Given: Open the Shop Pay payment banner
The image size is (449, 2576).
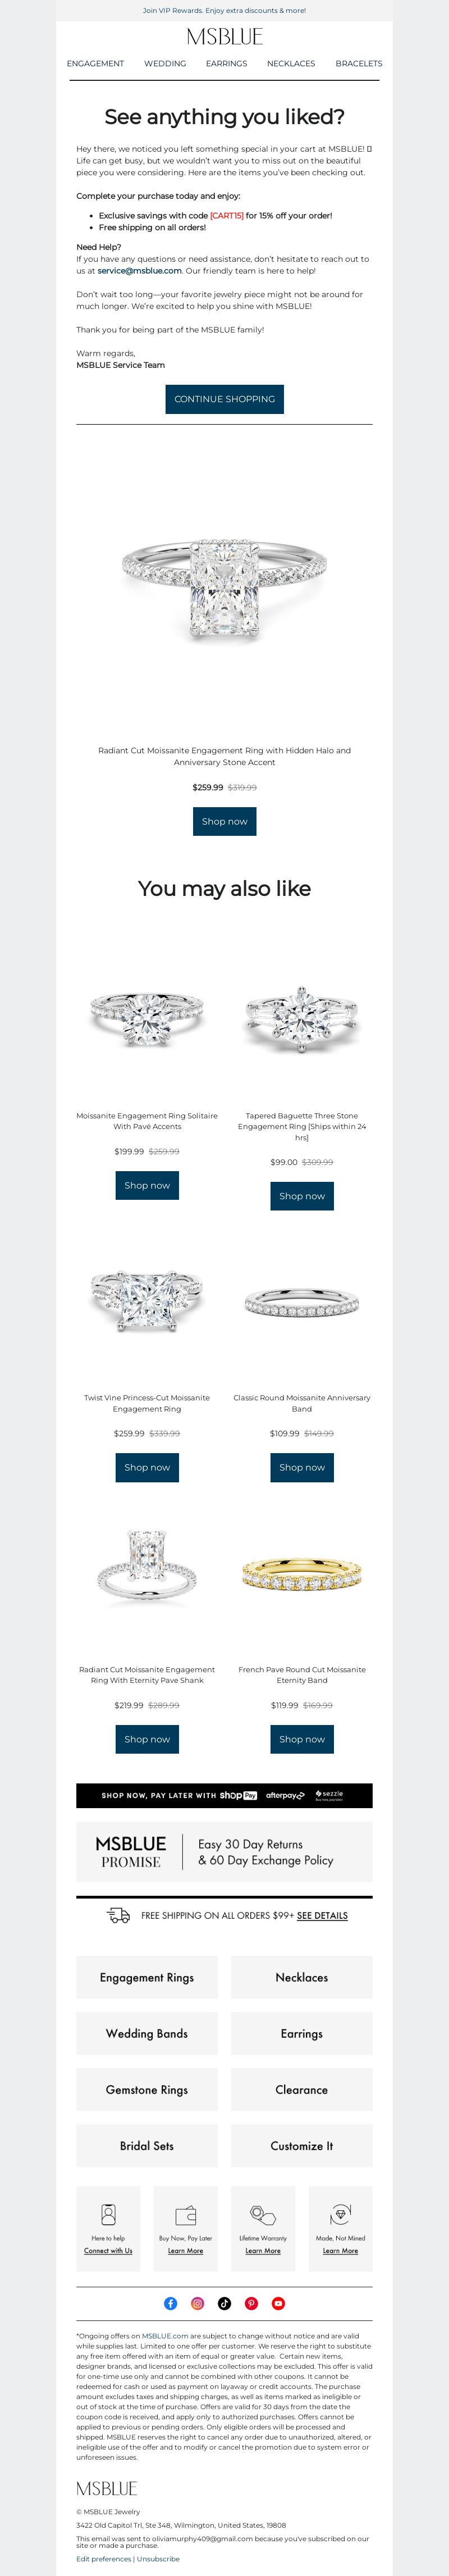Looking at the screenshot, I should tap(225, 1795).
